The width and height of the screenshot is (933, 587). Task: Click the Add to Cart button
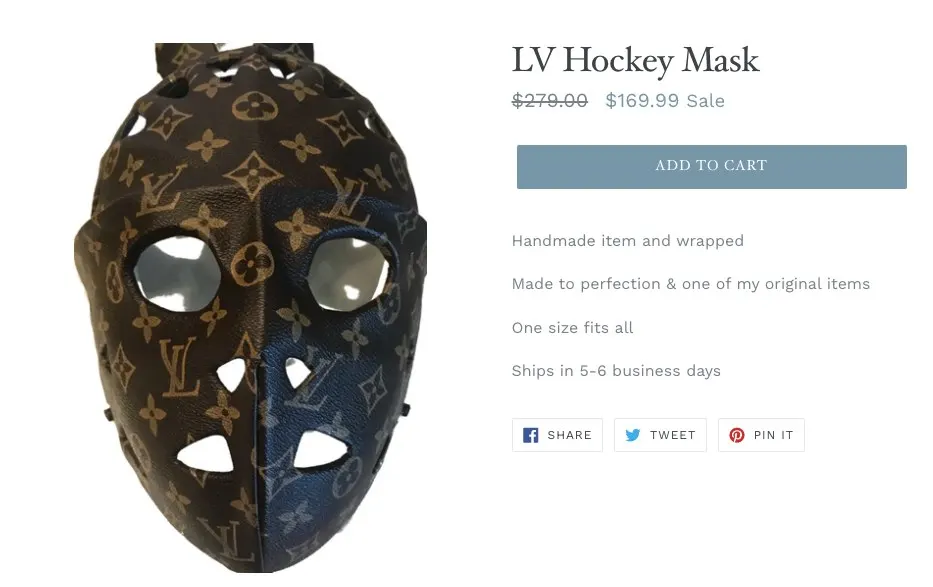[x=711, y=167]
